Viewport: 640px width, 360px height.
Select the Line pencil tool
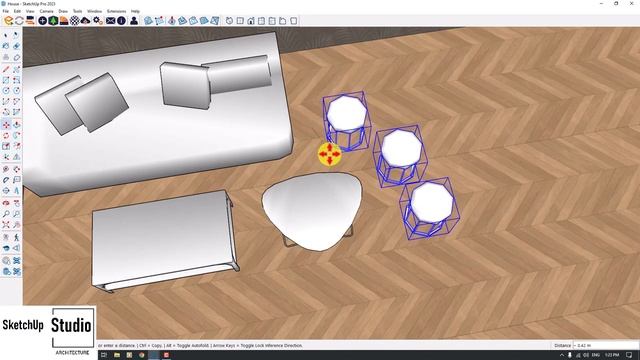click(x=6, y=69)
